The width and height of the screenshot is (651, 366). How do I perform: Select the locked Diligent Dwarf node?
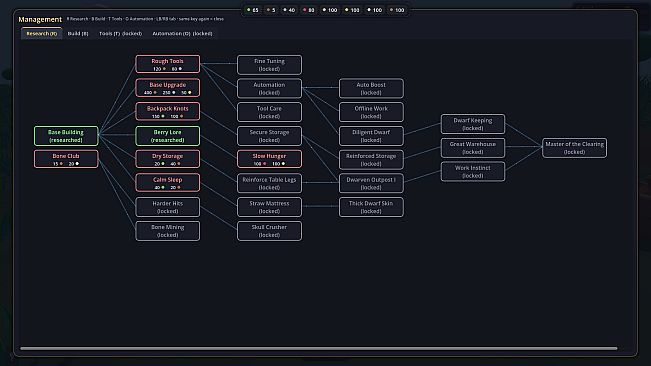pos(371,136)
